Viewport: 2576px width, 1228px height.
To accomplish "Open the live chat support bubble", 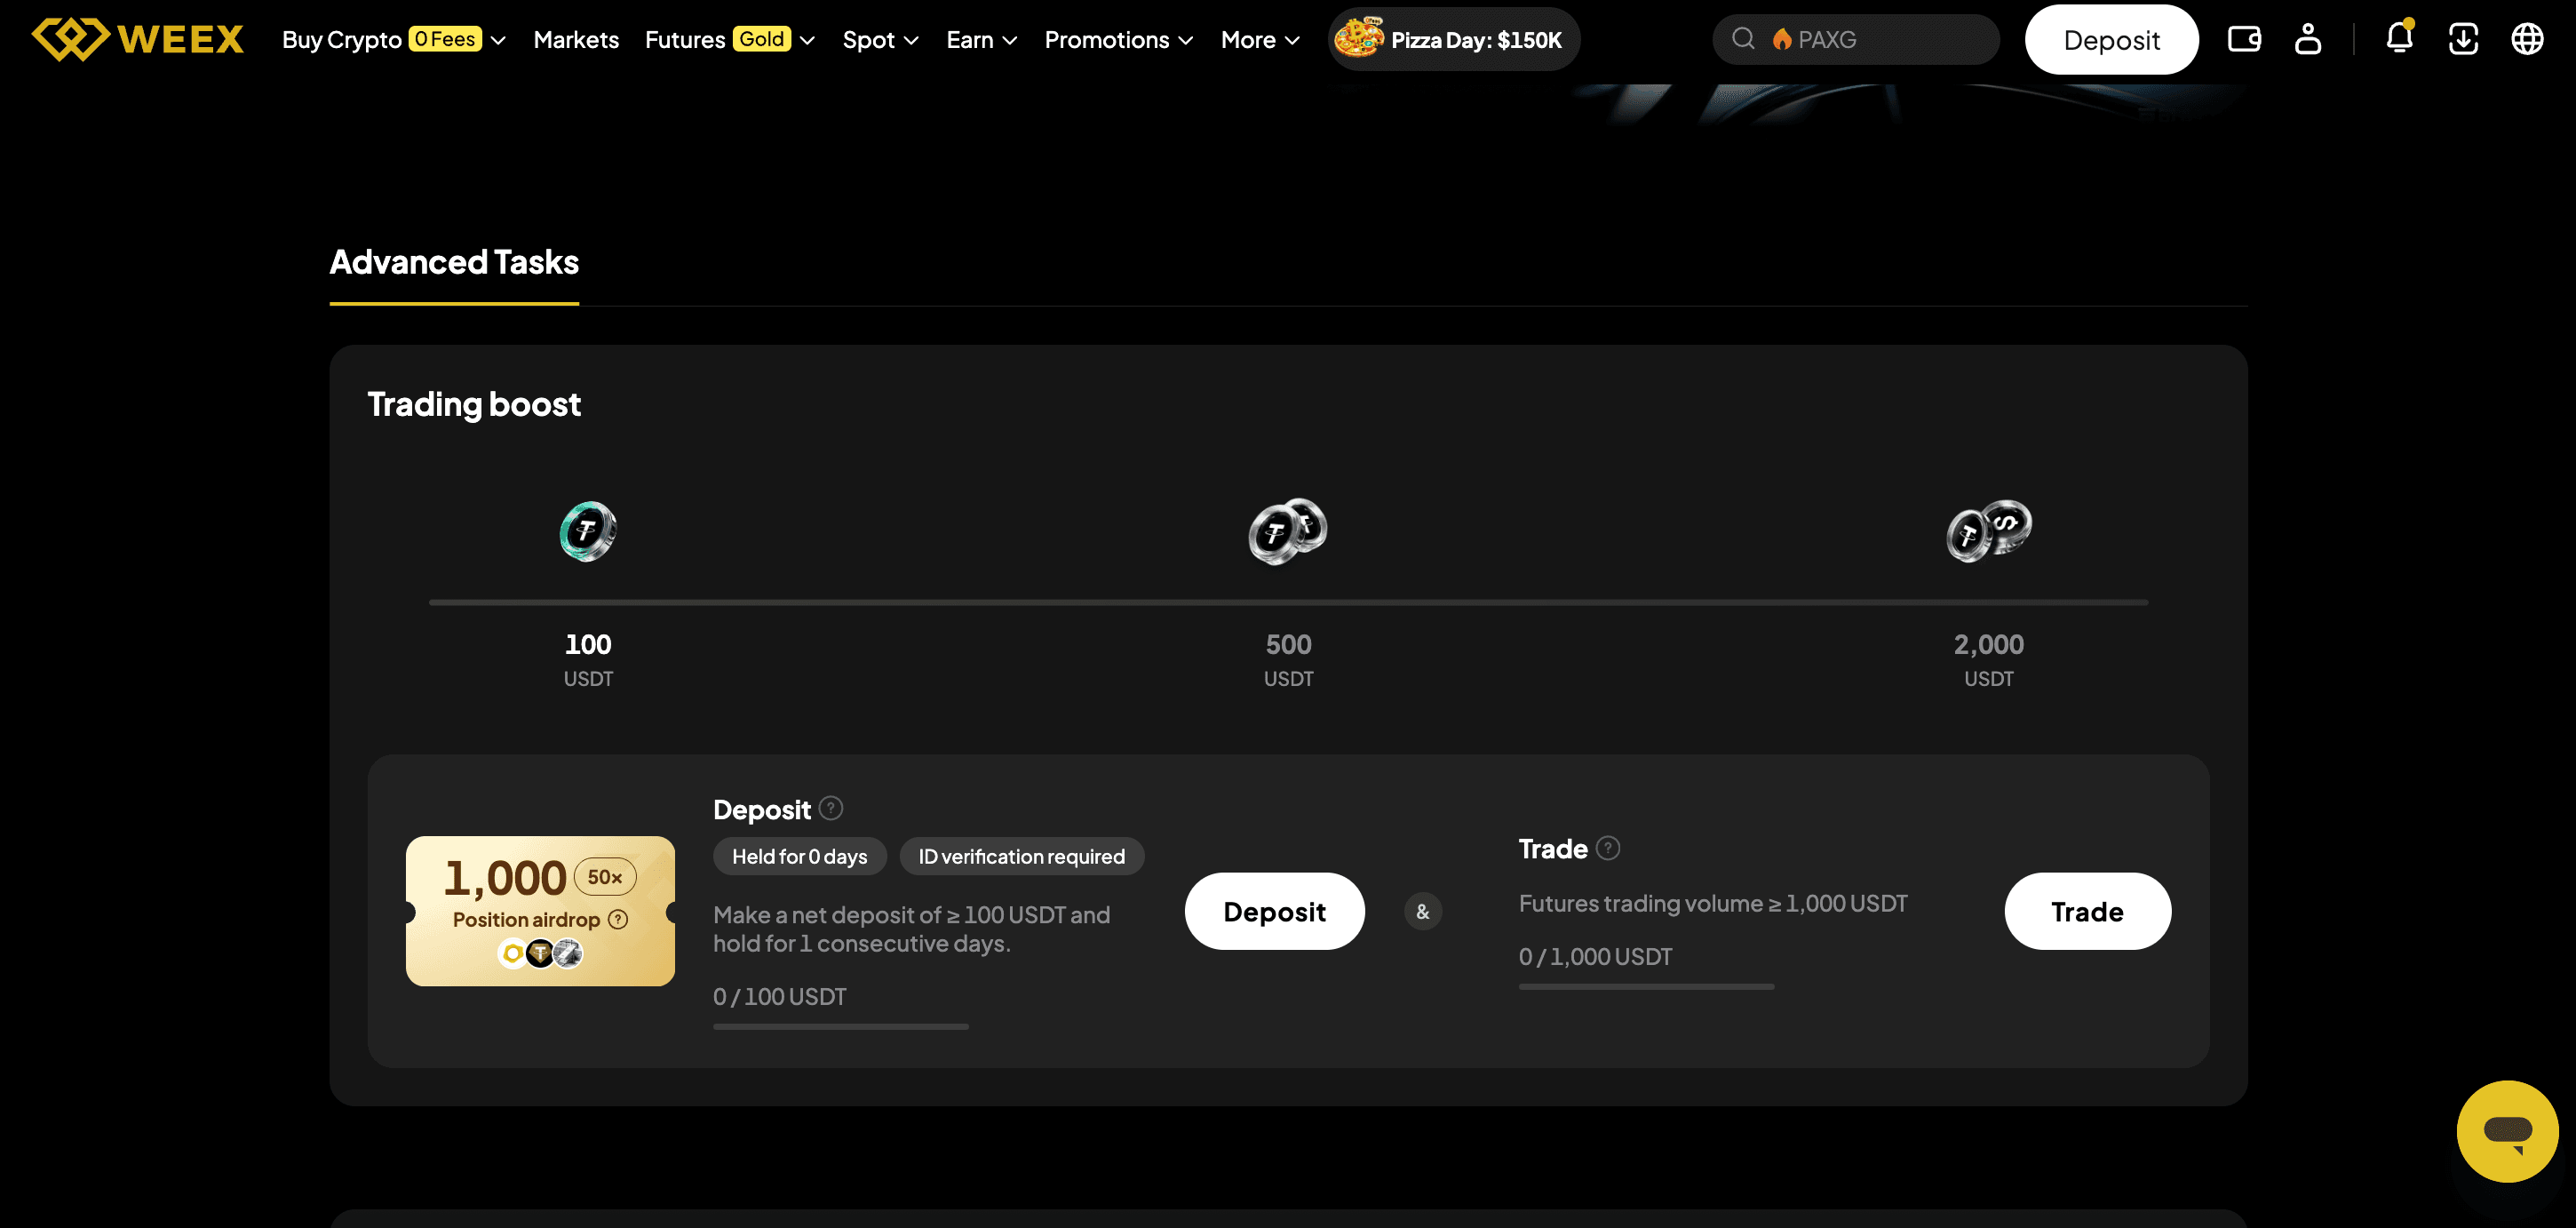I will [2507, 1131].
